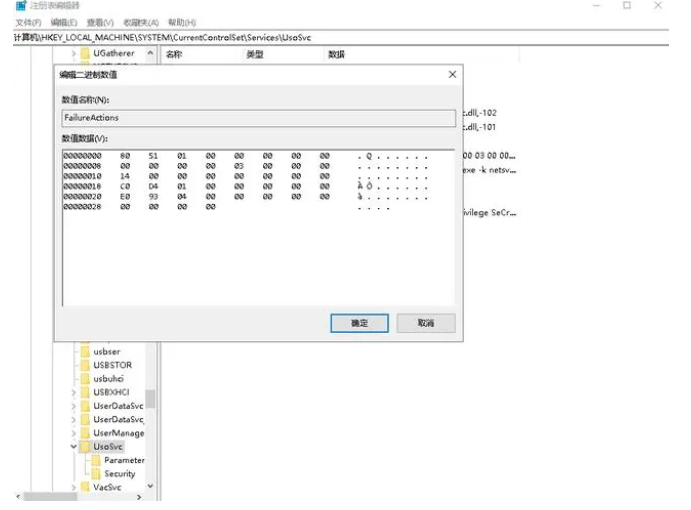Click the usbser folder icon
Viewport: 691px width, 510px height.
pos(85,352)
